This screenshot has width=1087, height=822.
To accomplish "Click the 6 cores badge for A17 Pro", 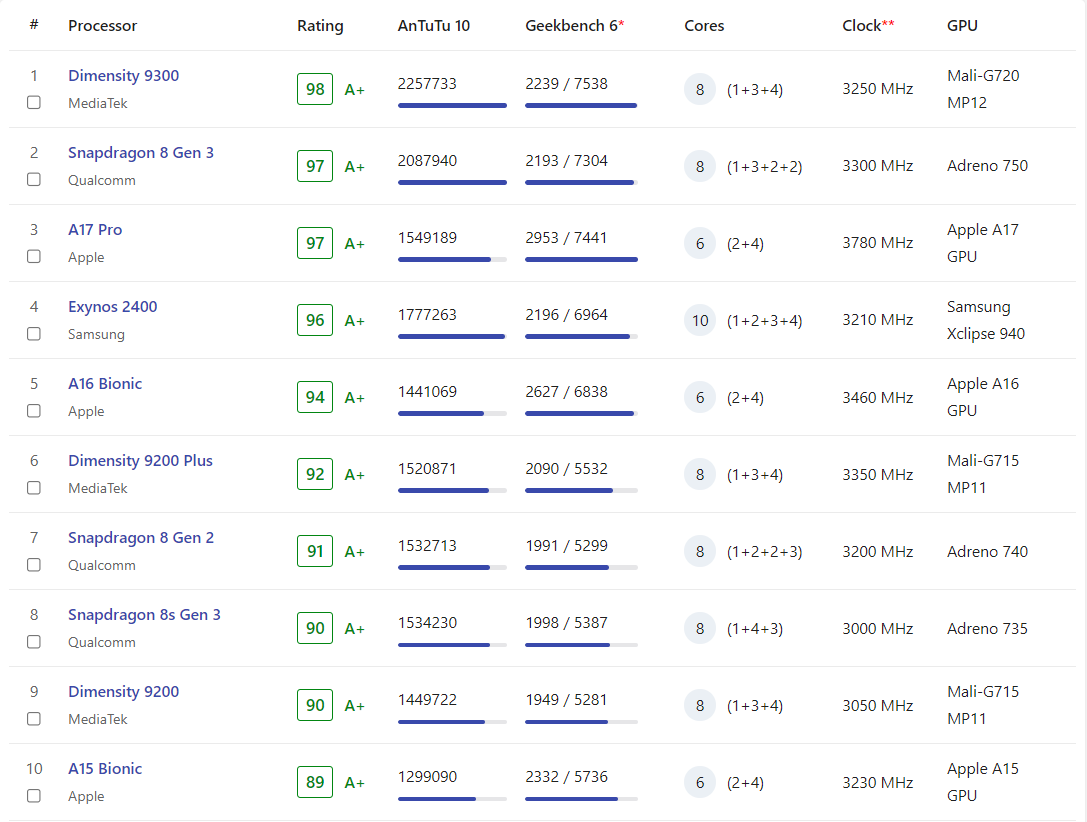I will tap(700, 244).
